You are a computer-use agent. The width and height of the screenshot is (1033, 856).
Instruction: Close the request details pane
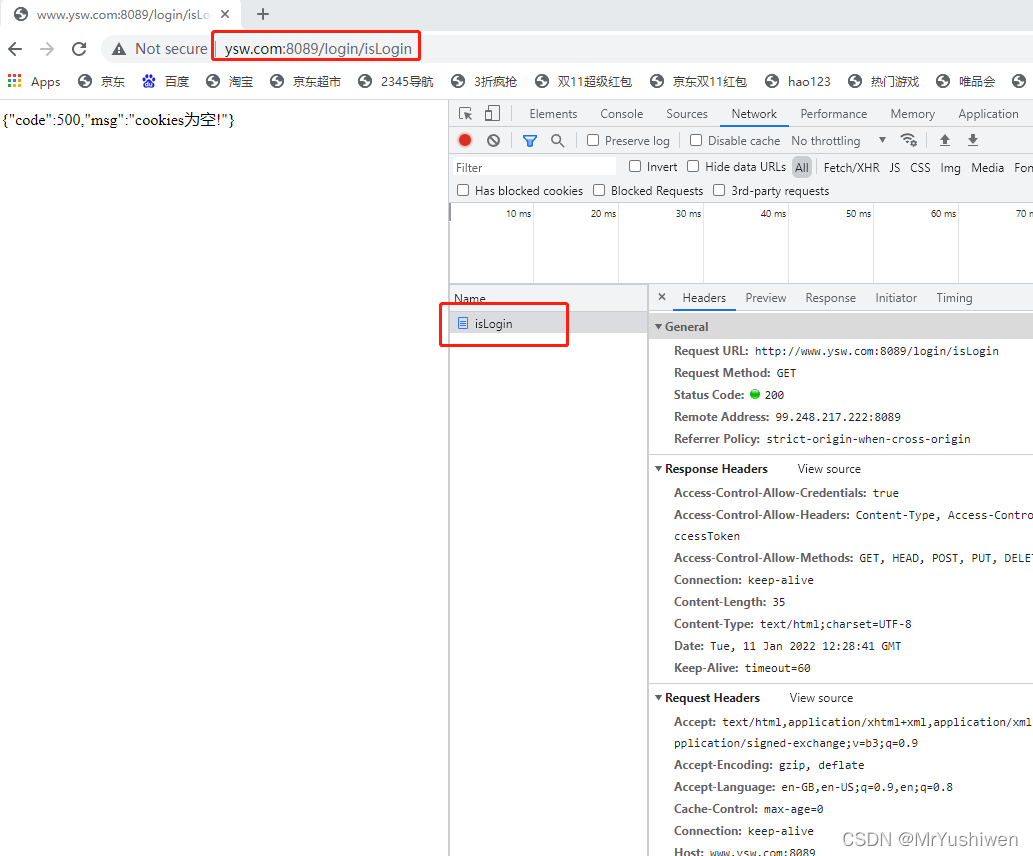662,297
